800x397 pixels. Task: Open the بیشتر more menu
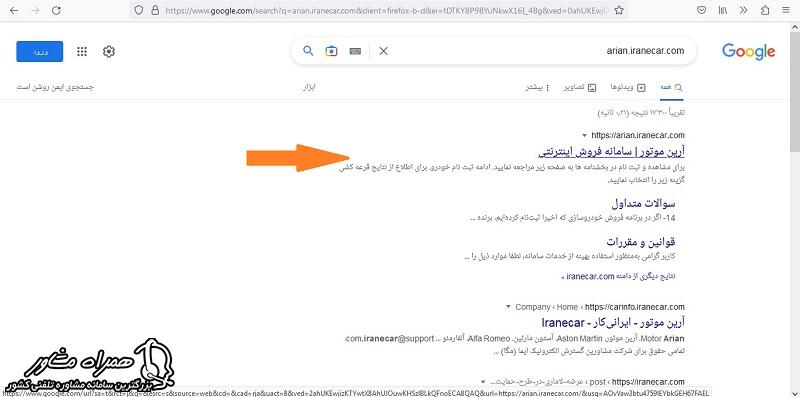click(538, 87)
